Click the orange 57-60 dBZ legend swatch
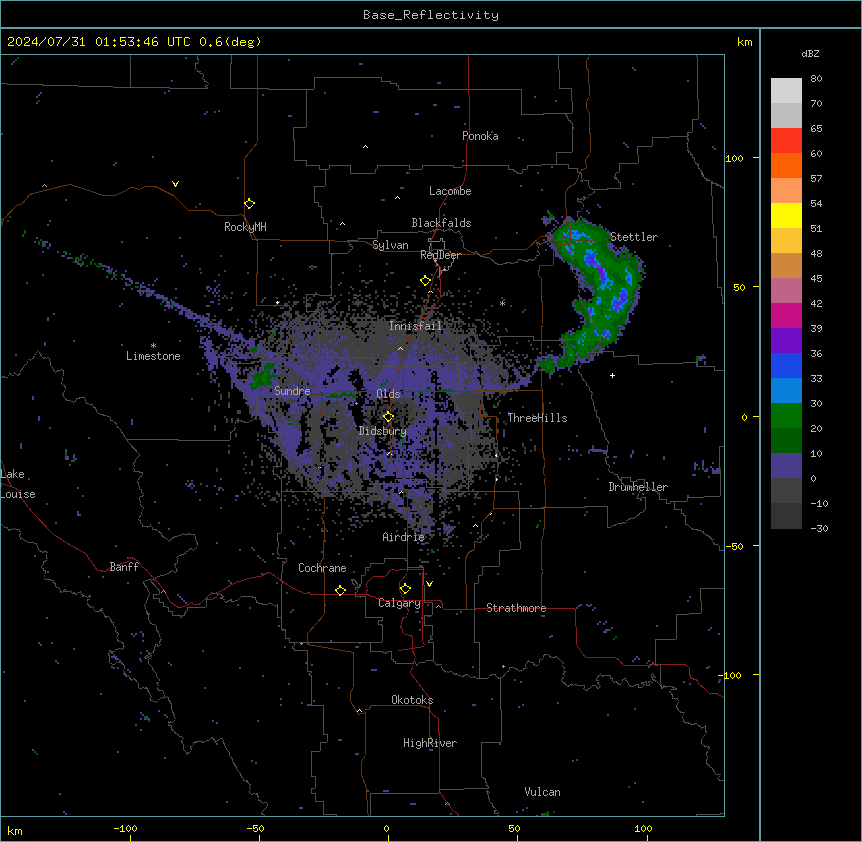Viewport: 862px width, 842px height. tap(786, 165)
